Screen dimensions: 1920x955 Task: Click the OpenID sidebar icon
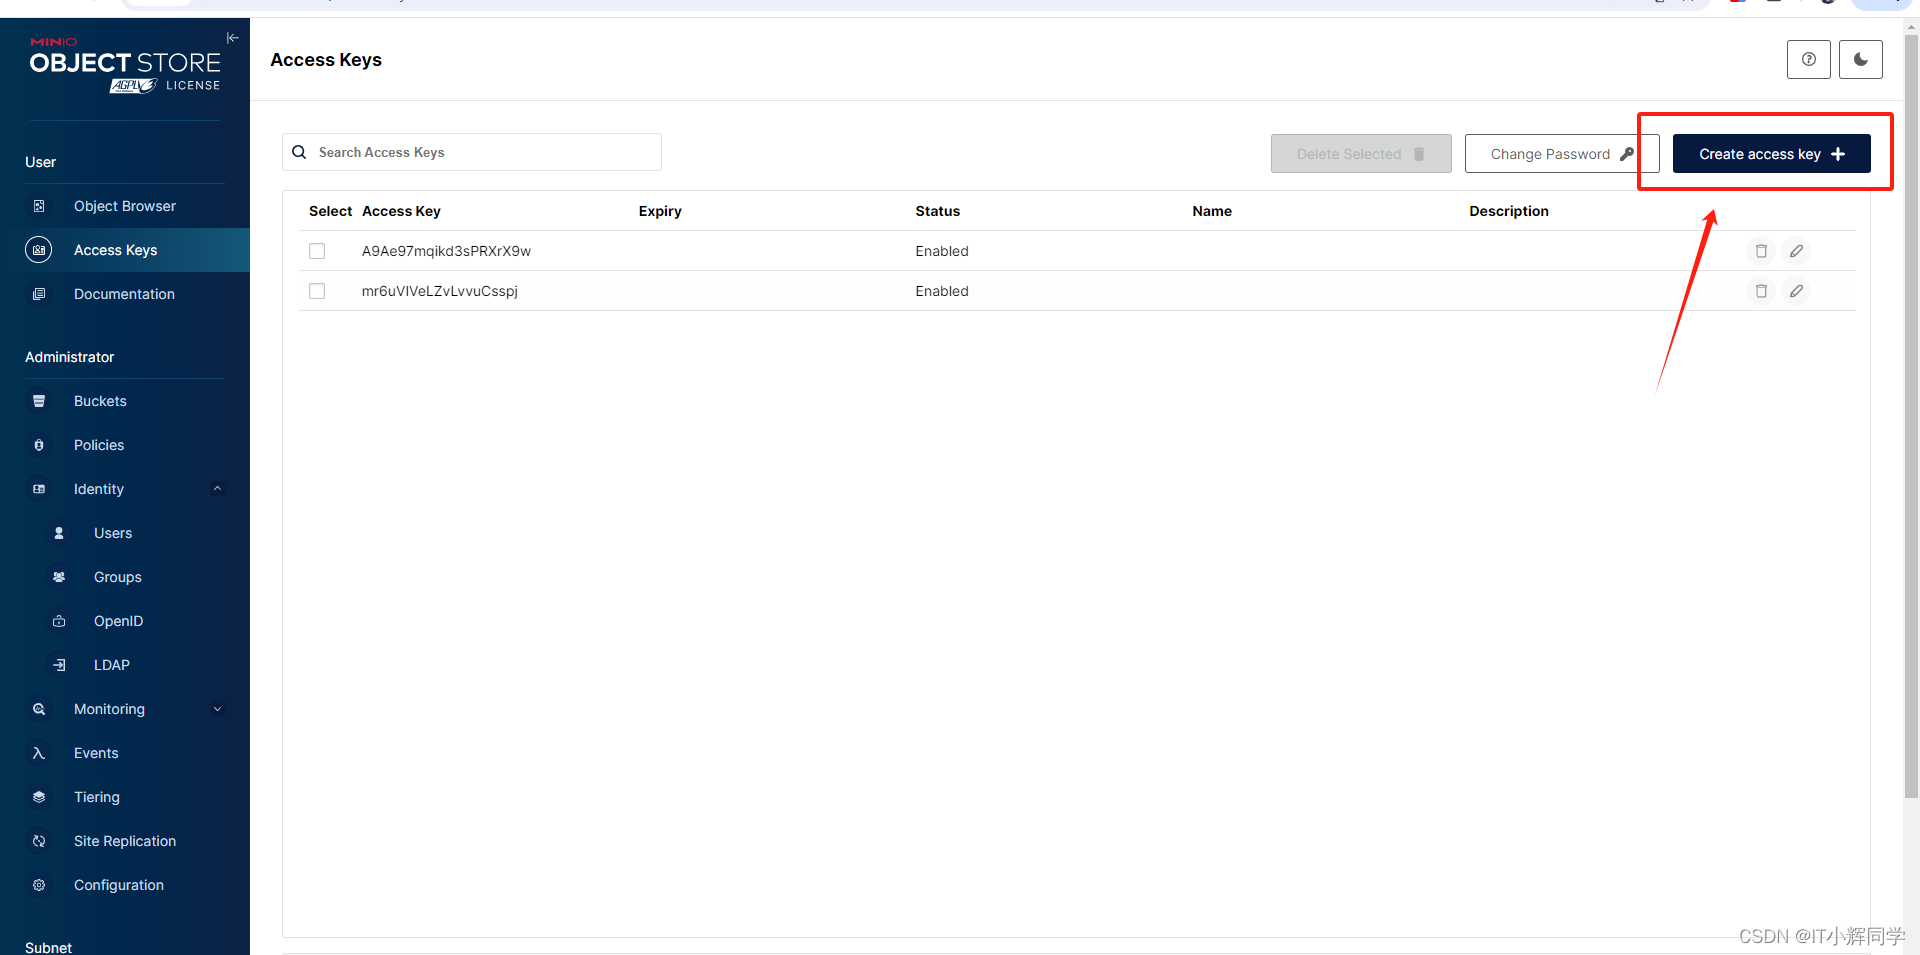59,621
